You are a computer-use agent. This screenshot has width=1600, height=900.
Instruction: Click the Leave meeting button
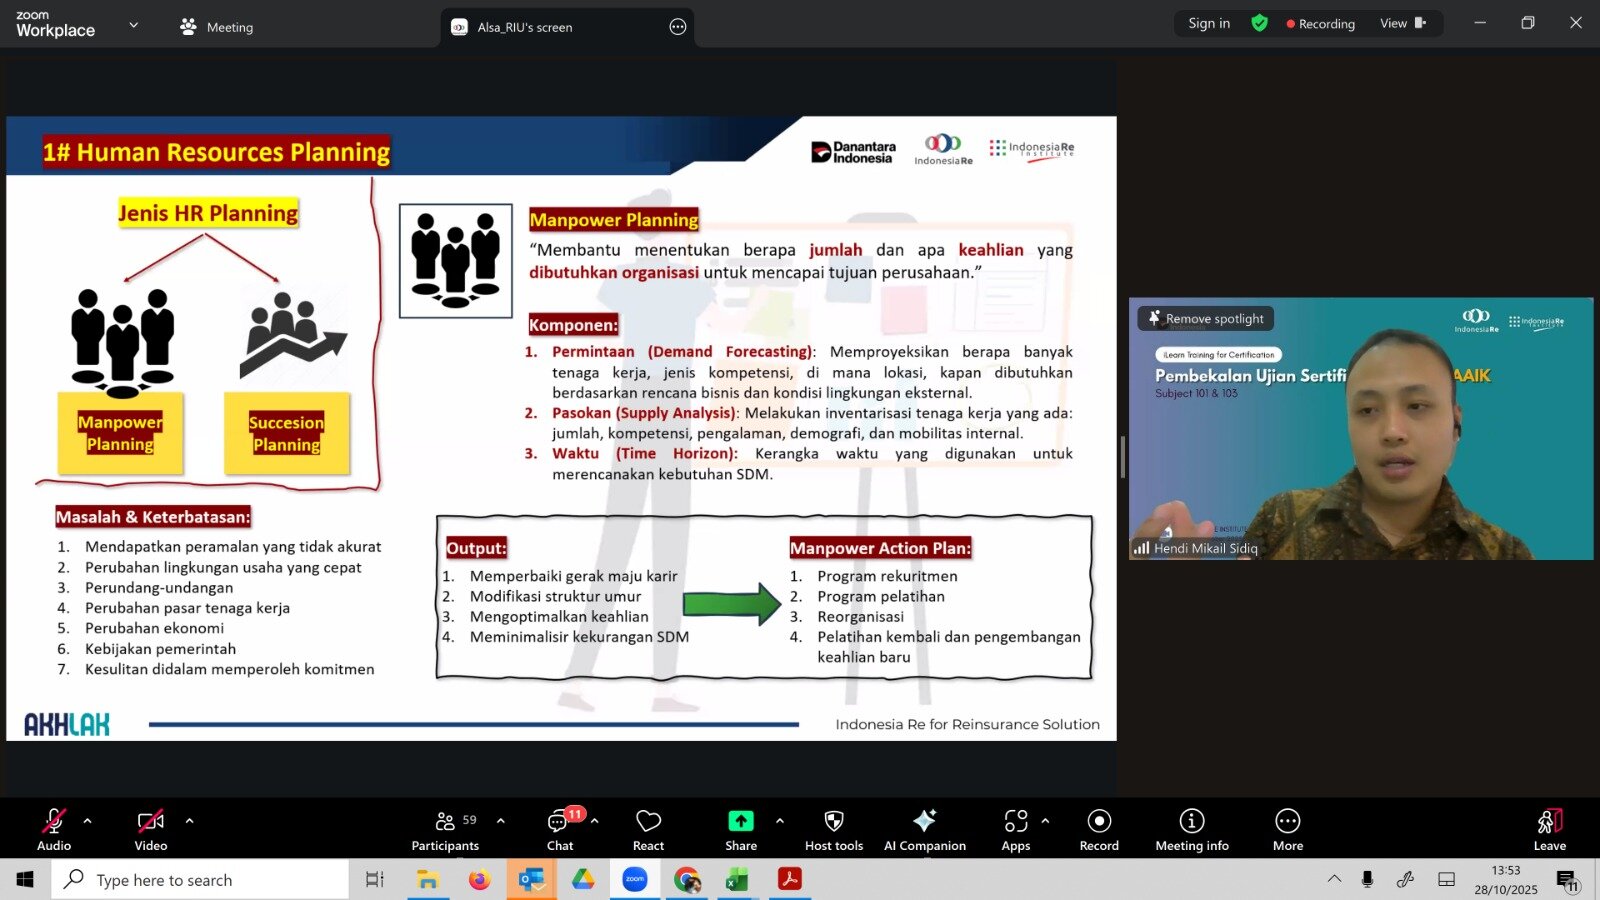[x=1549, y=829]
